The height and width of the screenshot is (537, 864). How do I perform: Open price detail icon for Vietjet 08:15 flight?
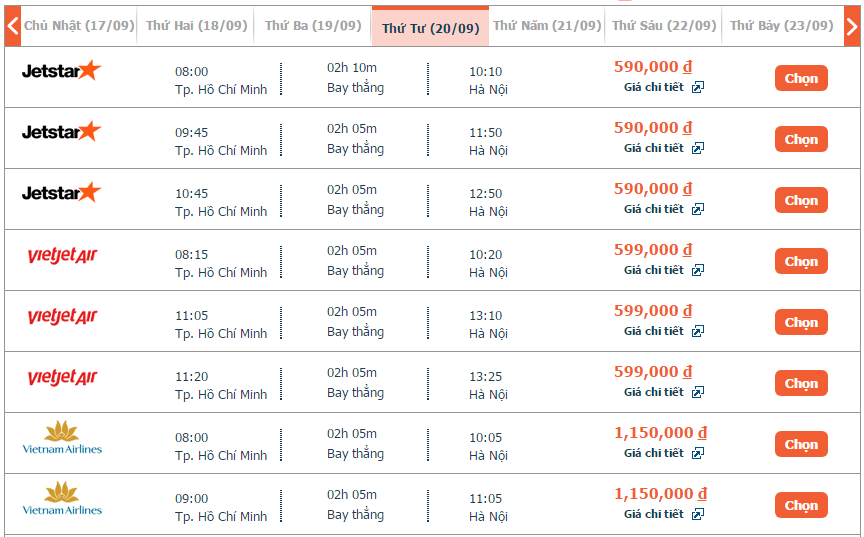698,270
